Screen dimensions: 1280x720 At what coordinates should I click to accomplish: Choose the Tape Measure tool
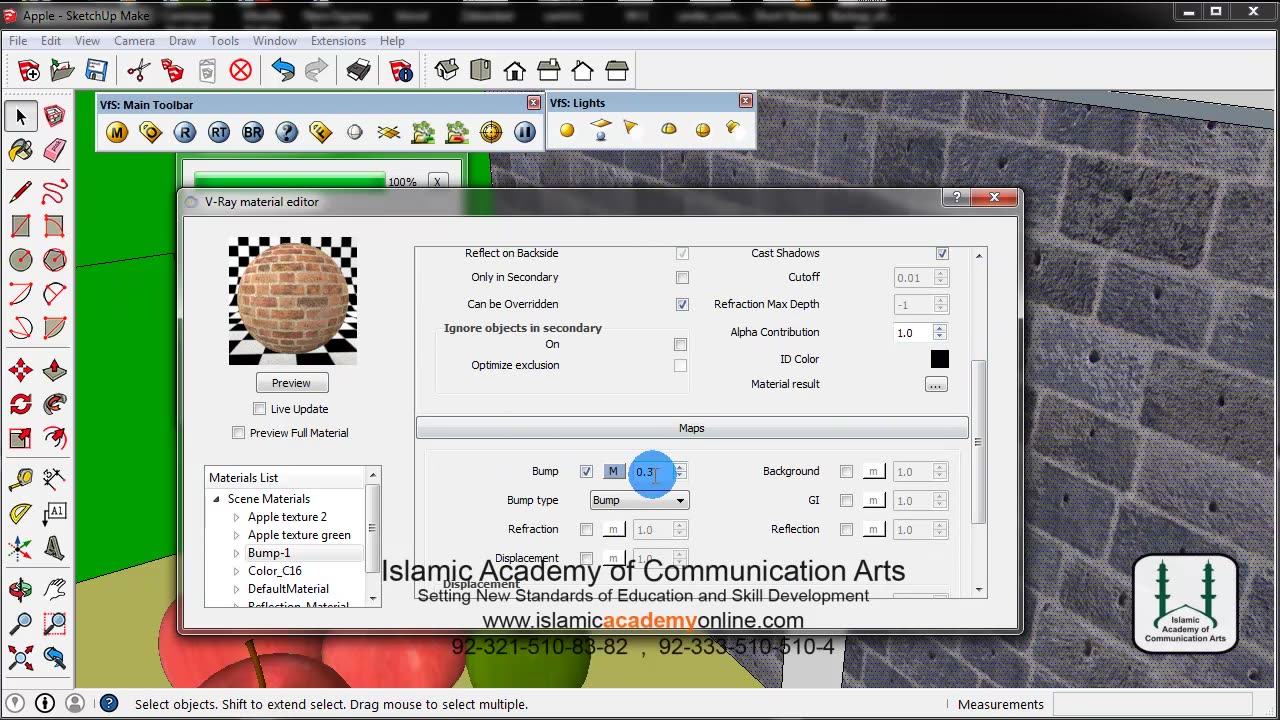click(x=21, y=479)
